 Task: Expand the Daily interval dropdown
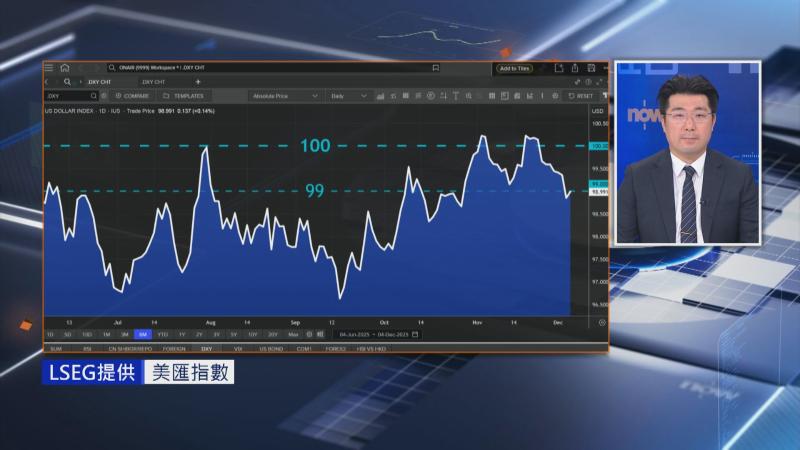tap(348, 96)
